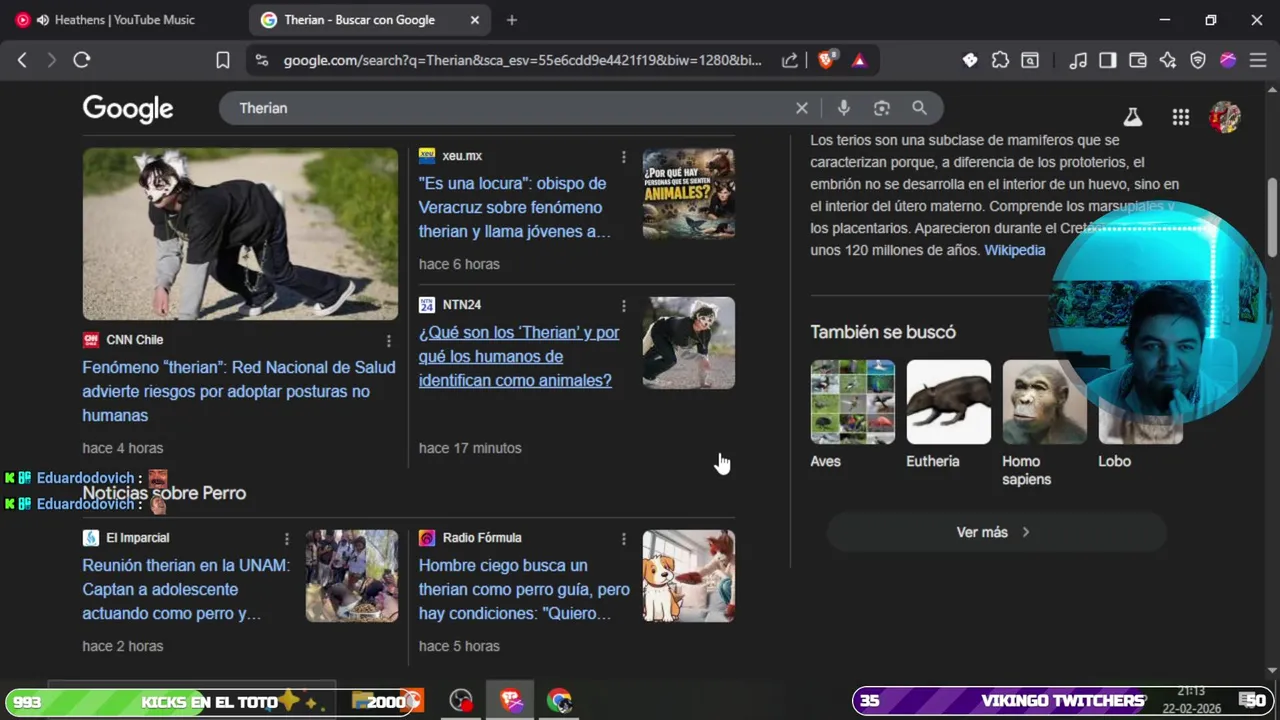Open options for the xeu.mx result
This screenshot has height=720, width=1280.
coord(623,157)
